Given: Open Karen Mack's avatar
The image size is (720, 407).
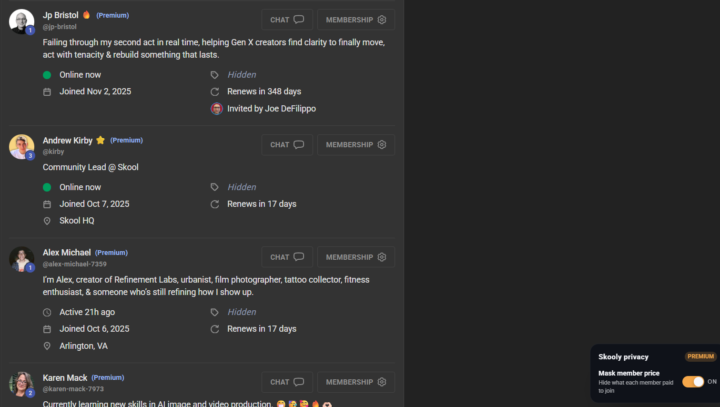Looking at the screenshot, I should [x=22, y=384].
